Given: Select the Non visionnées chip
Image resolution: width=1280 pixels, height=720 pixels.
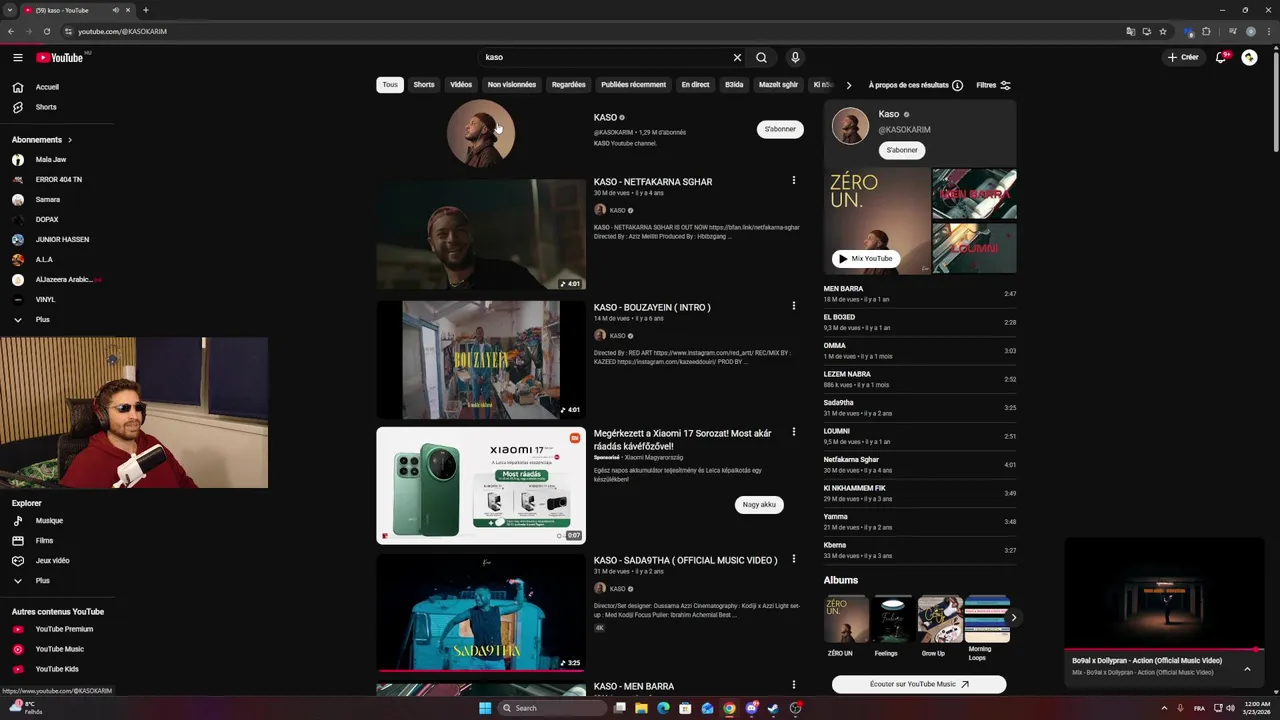Looking at the screenshot, I should click(x=512, y=85).
